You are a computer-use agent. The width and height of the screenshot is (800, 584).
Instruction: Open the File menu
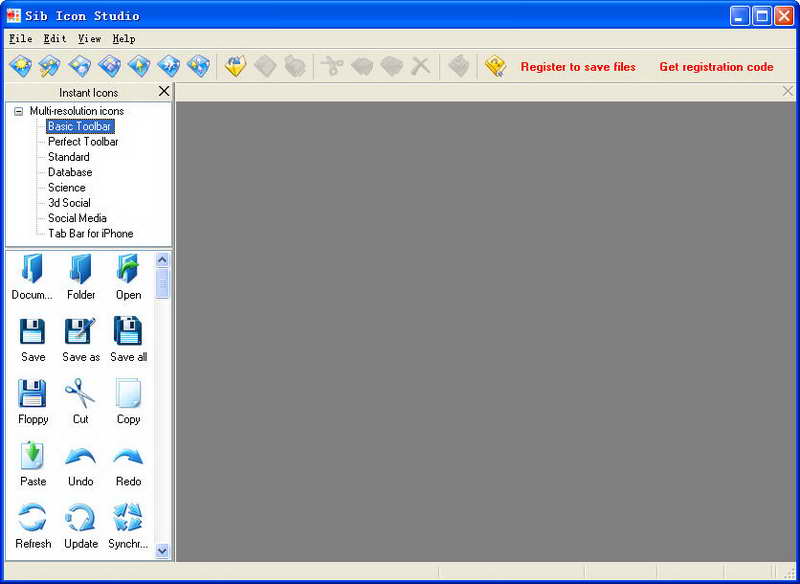(20, 39)
